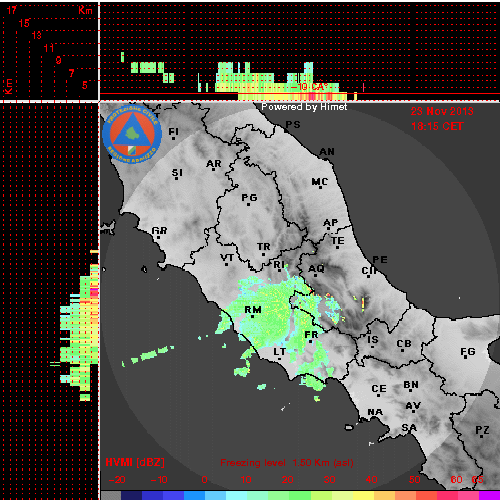This screenshot has width=500, height=500.
Task: Click the RI city label
Action: (x=279, y=265)
